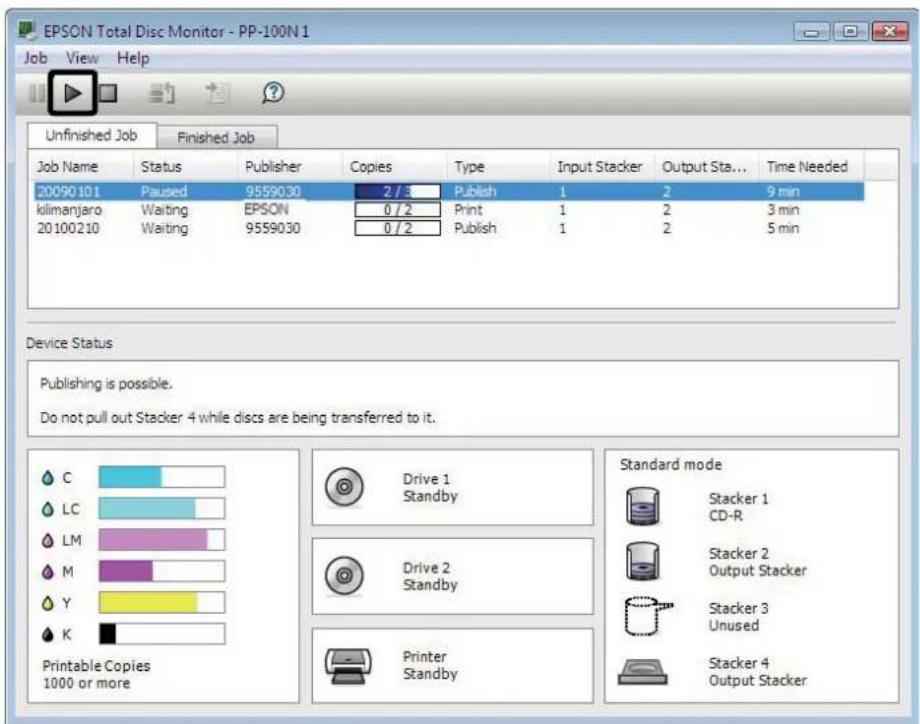
Task: Click kilimanjaro's 0/2 copies progress bar
Action: pos(397,209)
